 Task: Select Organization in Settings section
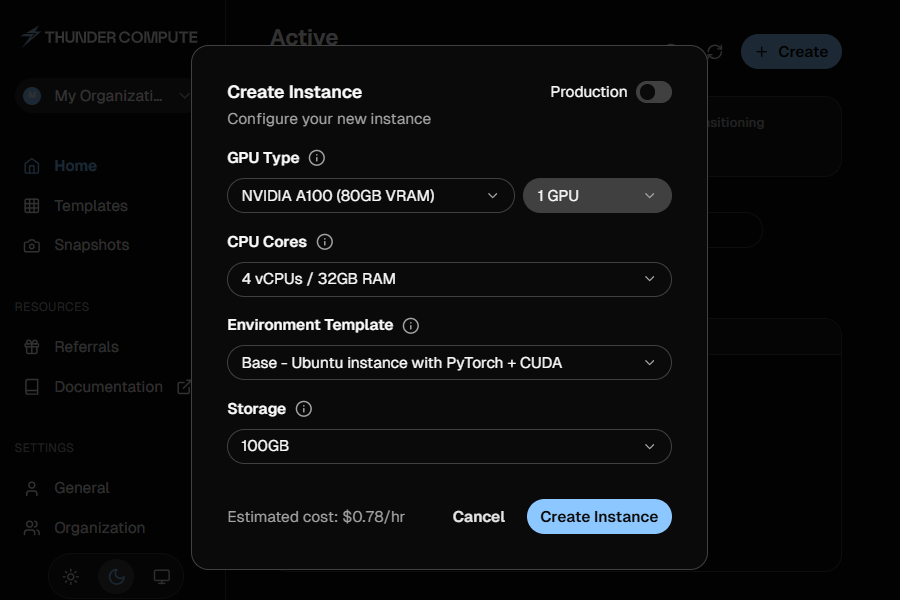click(x=97, y=527)
